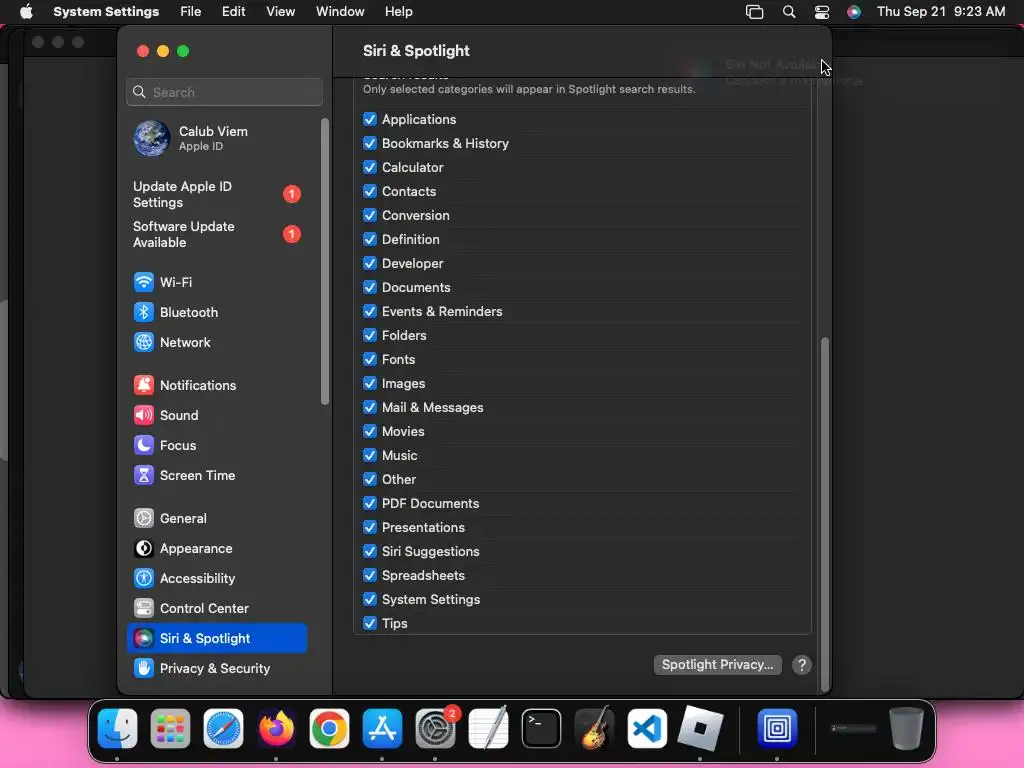Launch Safari from the Dock
This screenshot has height=768, width=1024.
tap(223, 728)
